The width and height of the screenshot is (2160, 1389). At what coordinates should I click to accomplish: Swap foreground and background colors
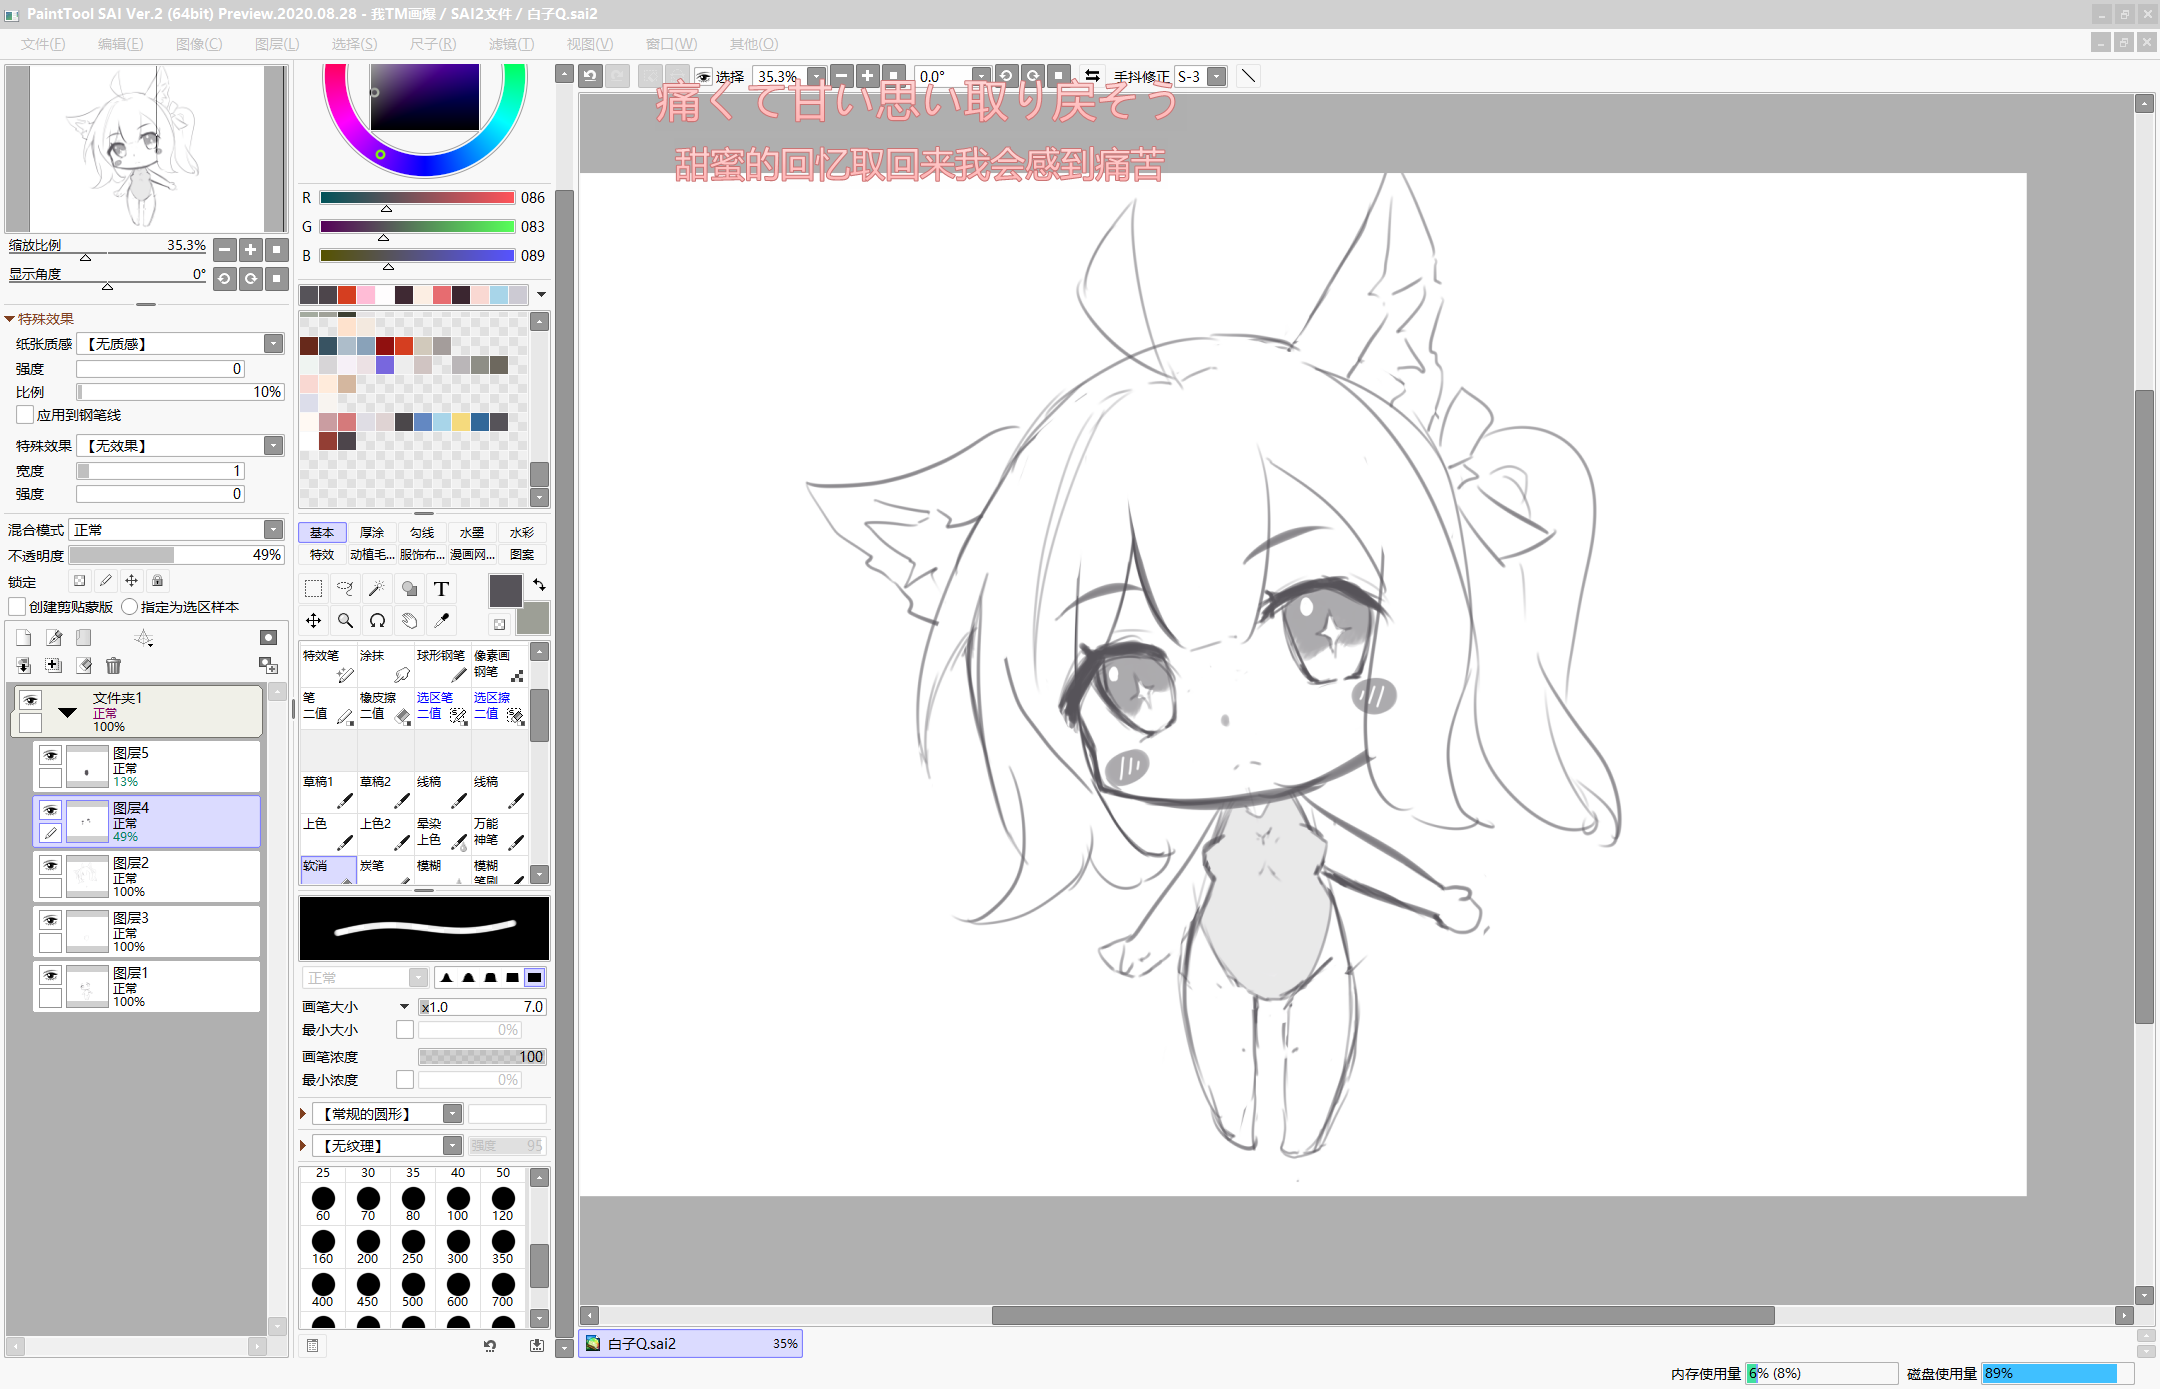pos(539,585)
